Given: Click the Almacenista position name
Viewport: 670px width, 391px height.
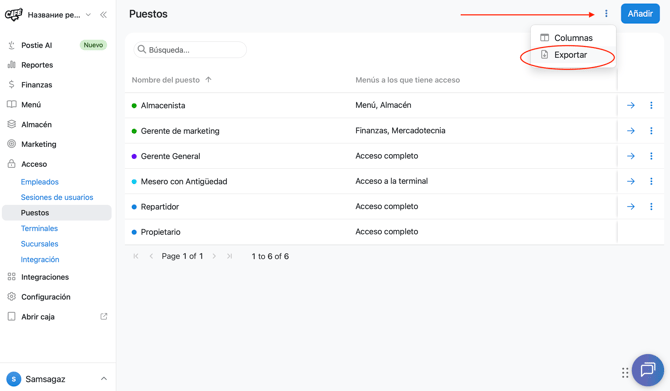Looking at the screenshot, I should click(163, 106).
